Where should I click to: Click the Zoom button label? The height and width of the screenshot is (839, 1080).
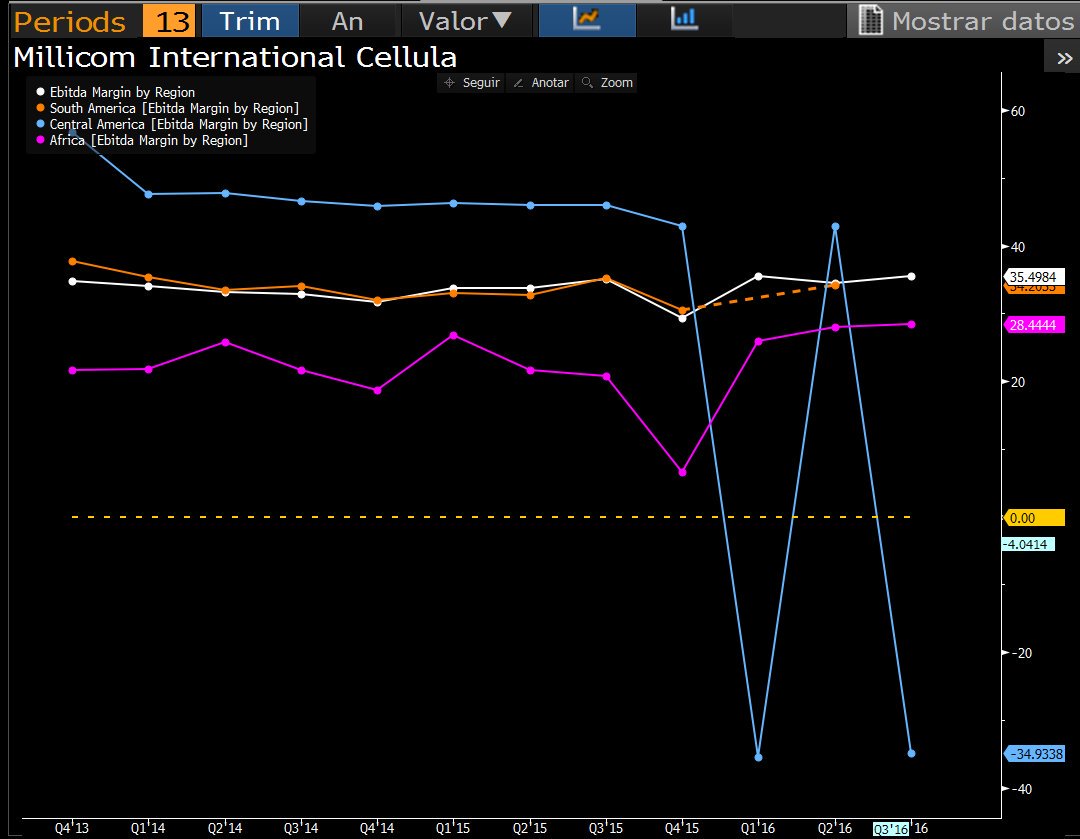coord(616,83)
